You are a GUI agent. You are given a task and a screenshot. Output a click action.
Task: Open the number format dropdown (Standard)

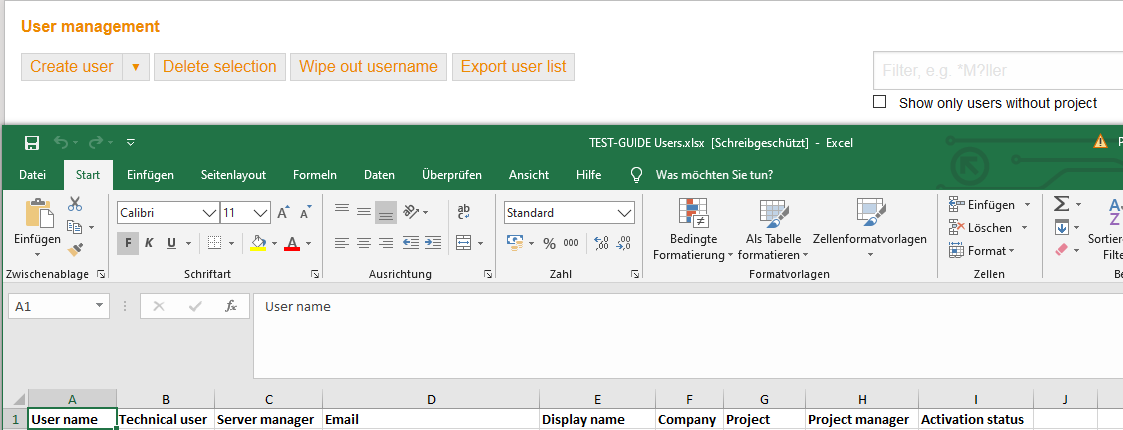click(625, 213)
